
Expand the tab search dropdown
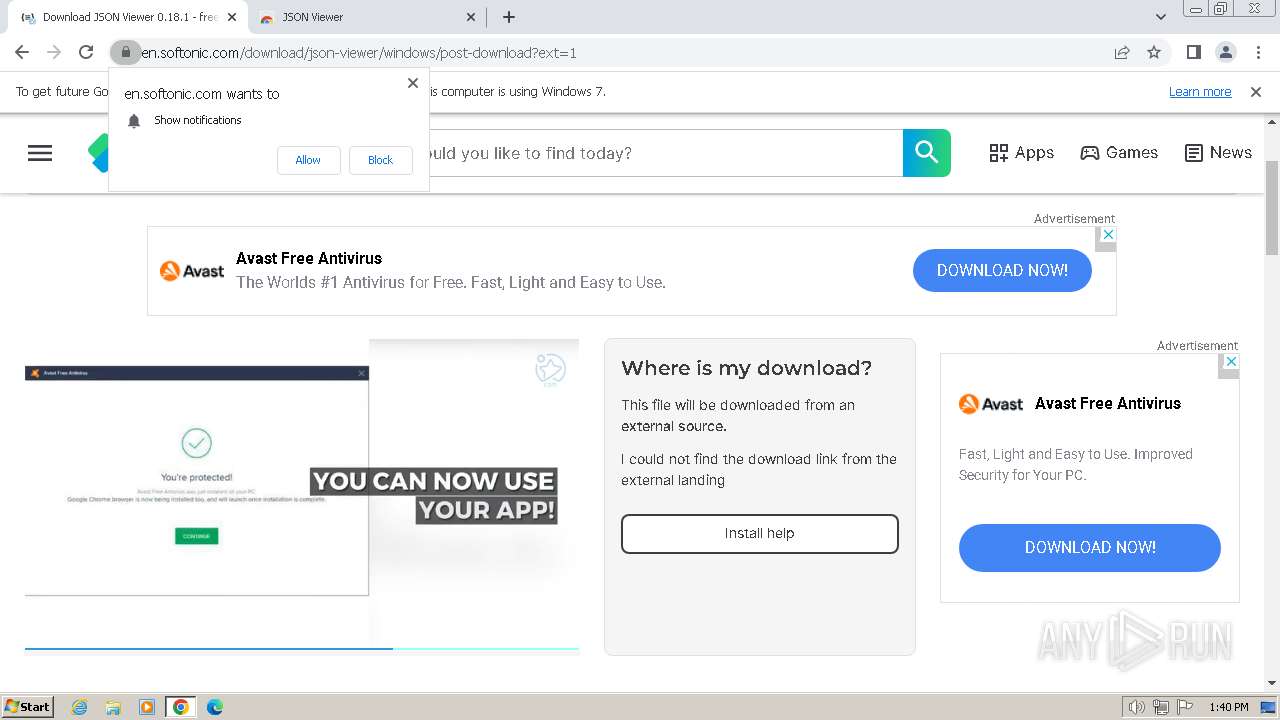(x=1161, y=17)
